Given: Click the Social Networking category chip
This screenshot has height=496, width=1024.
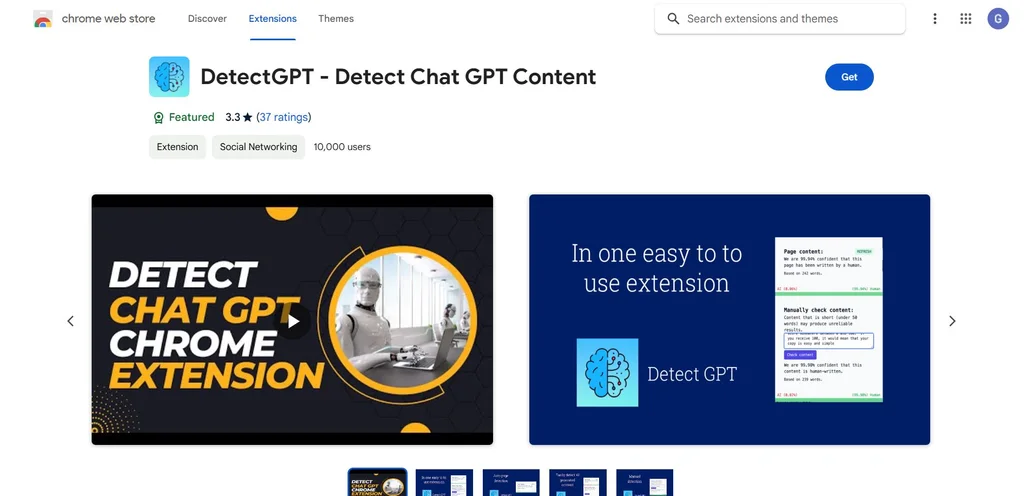Looking at the screenshot, I should 259,147.
